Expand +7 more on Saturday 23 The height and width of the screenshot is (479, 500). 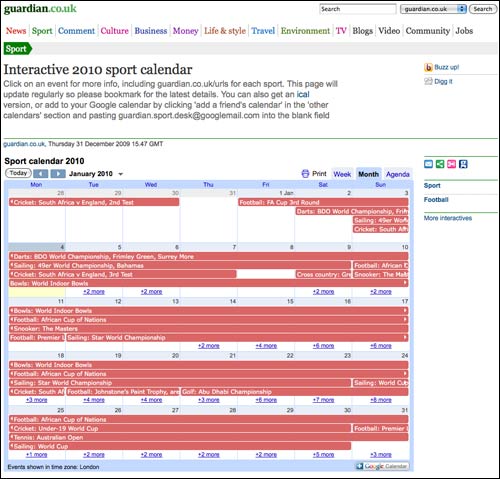coord(323,400)
